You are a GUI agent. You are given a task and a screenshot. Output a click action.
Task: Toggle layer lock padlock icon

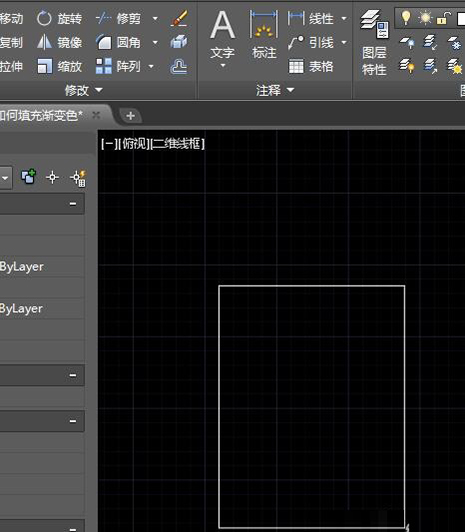[444, 18]
